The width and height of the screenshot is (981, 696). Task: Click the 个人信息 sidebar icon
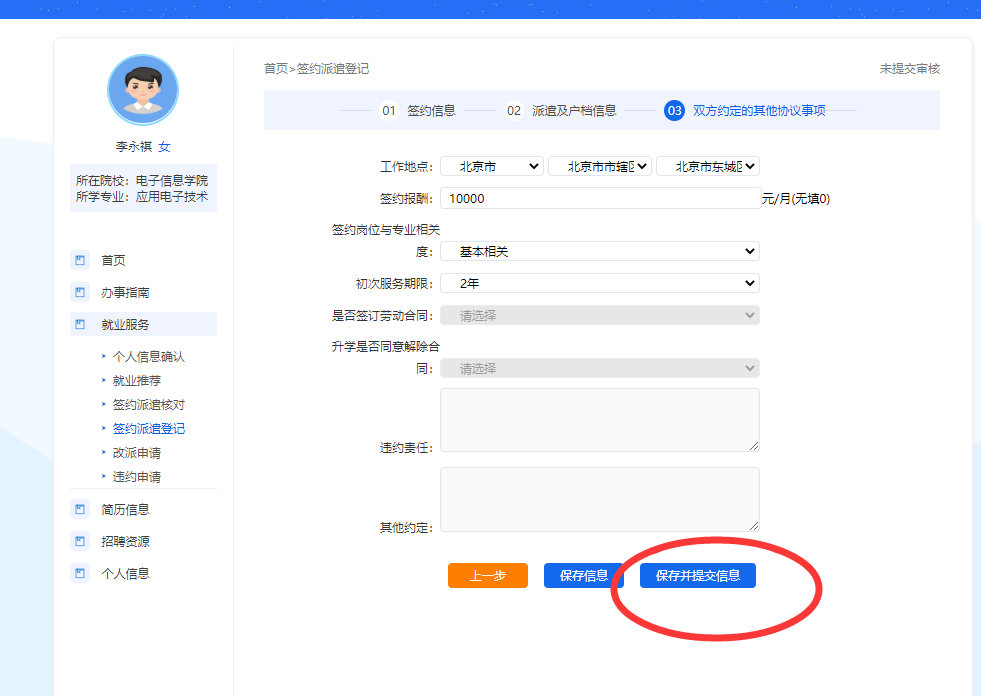tap(80, 573)
